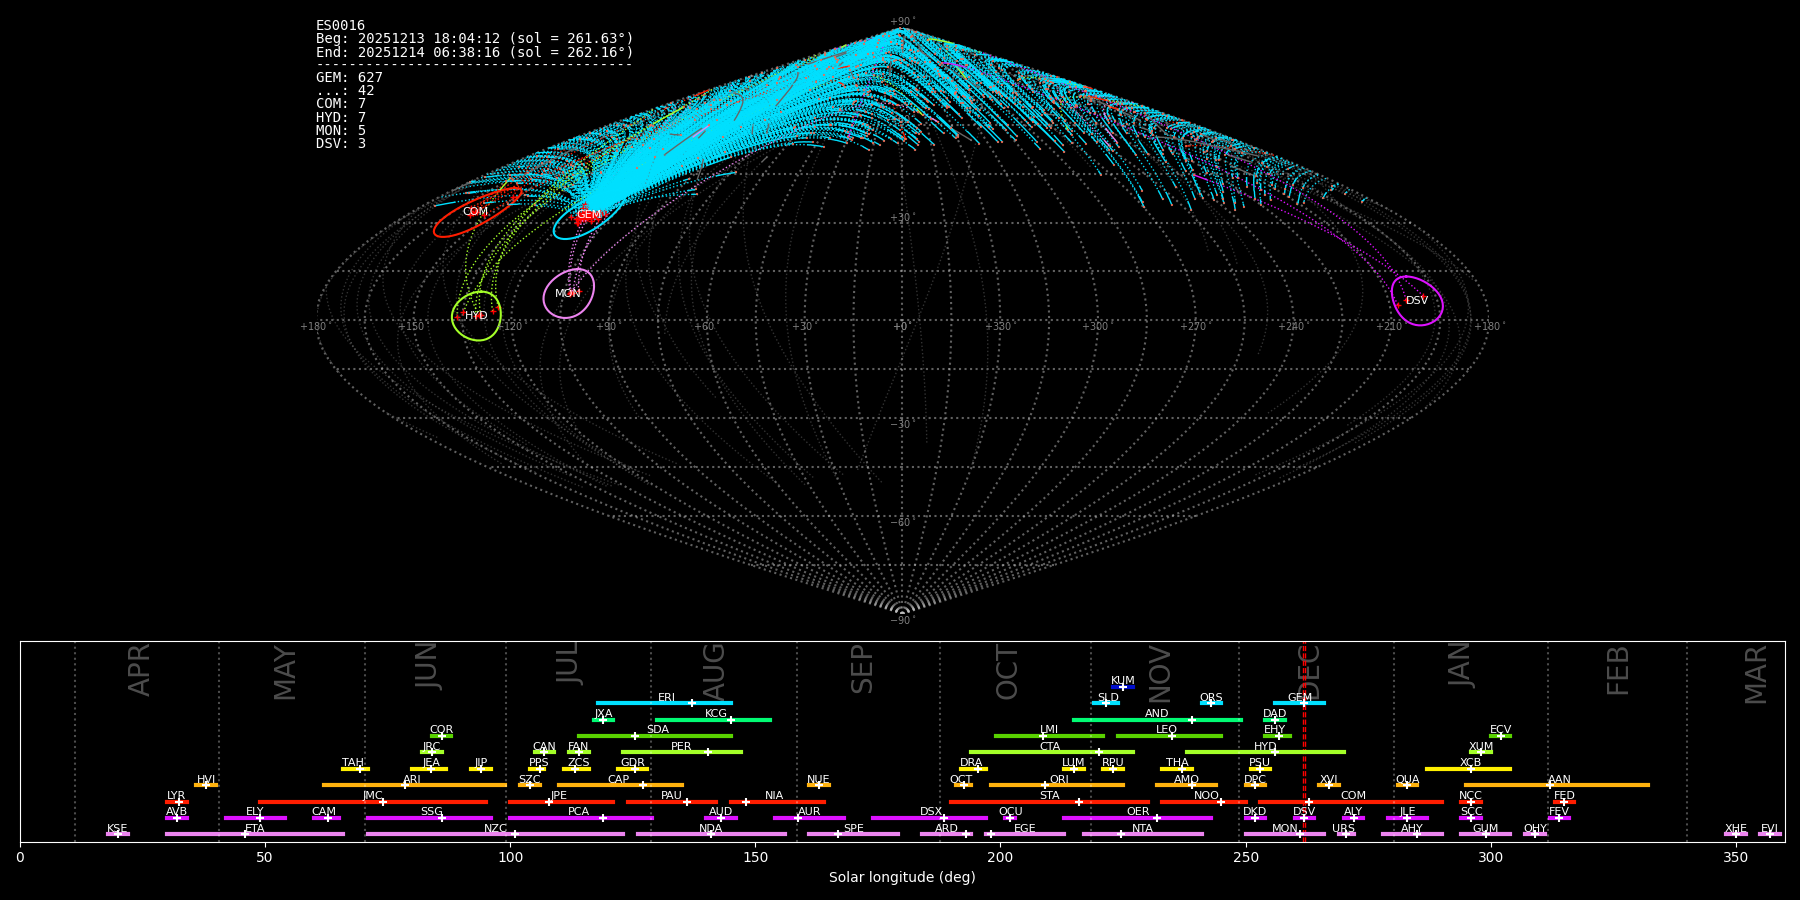The height and width of the screenshot is (900, 1800).
Task: Click the MON radiant ellipse on the sky map
Action: (569, 293)
